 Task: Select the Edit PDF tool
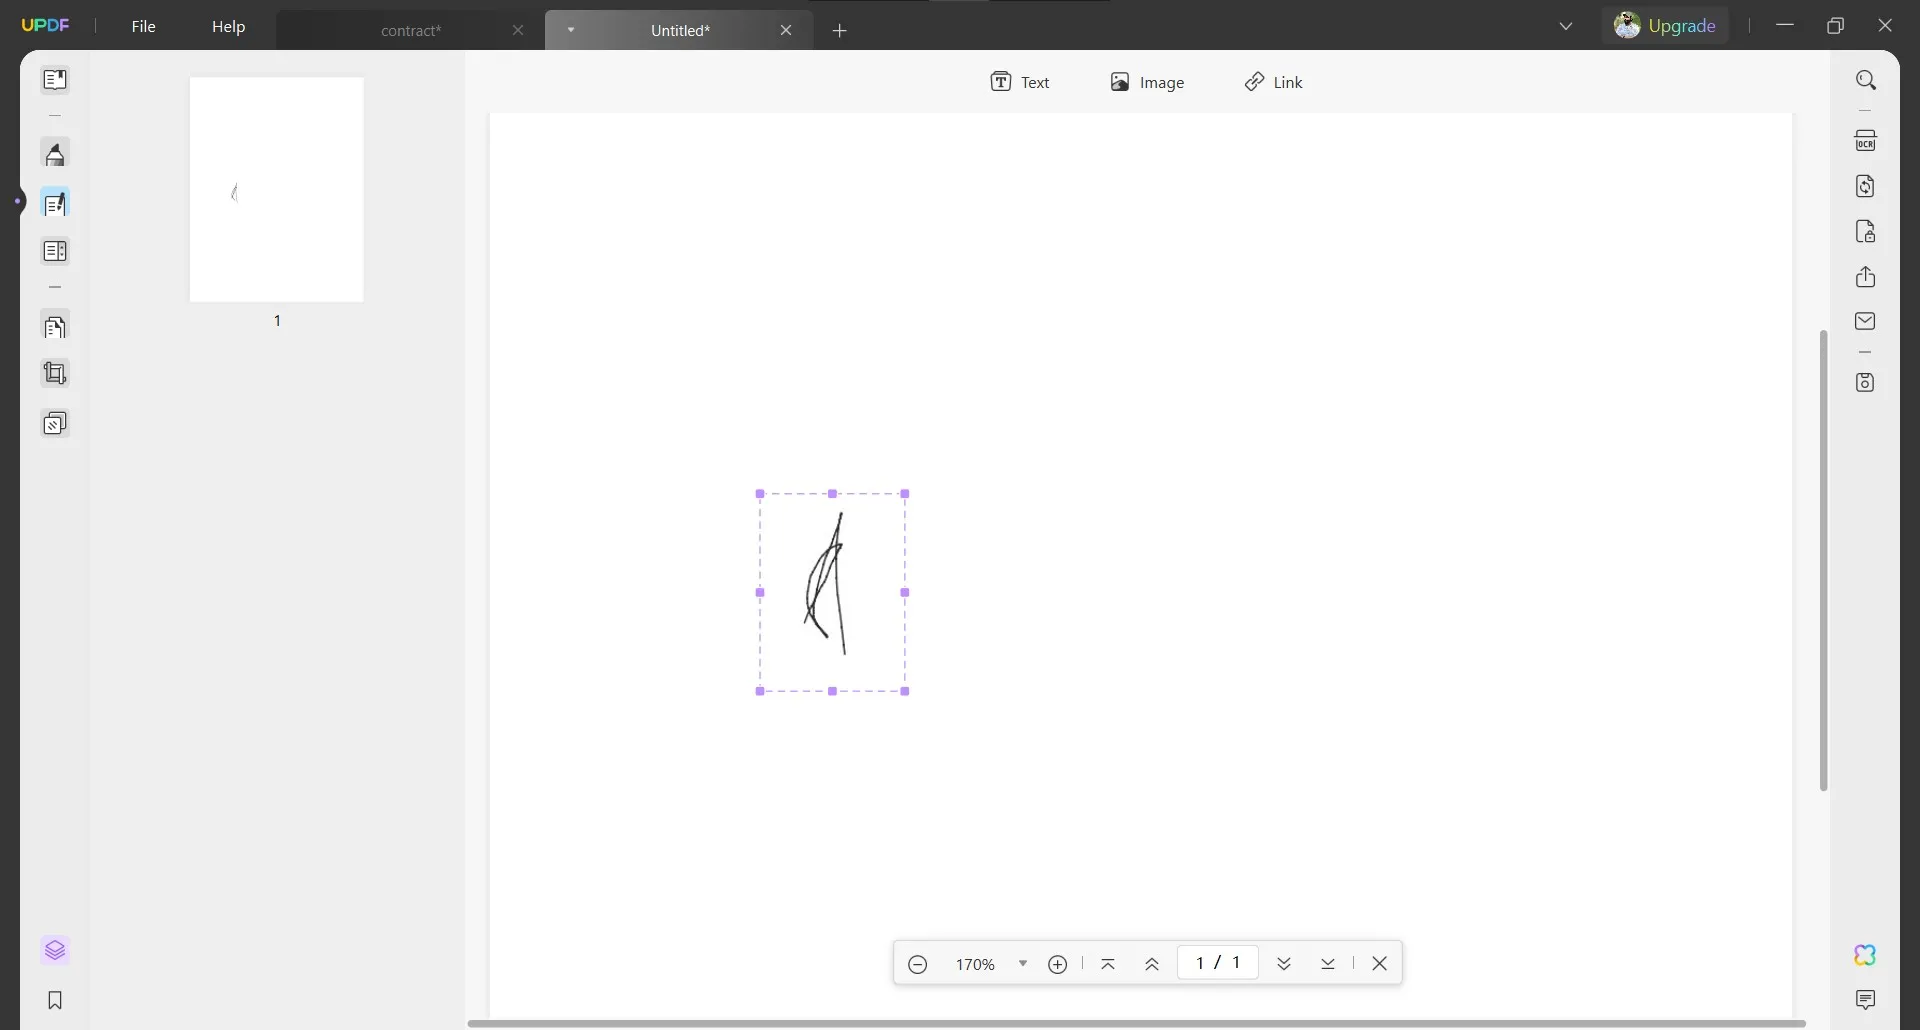pos(55,204)
